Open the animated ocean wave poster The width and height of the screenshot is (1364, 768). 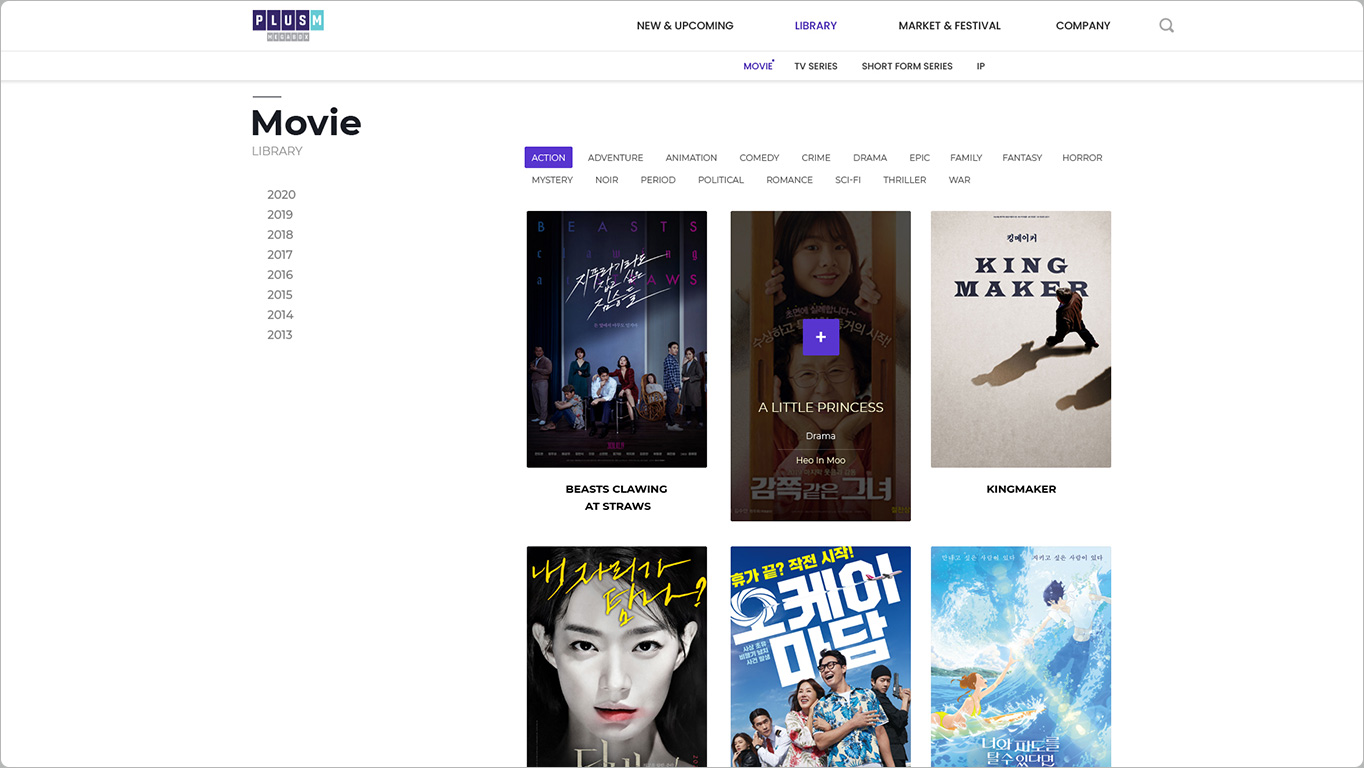[1021, 657]
